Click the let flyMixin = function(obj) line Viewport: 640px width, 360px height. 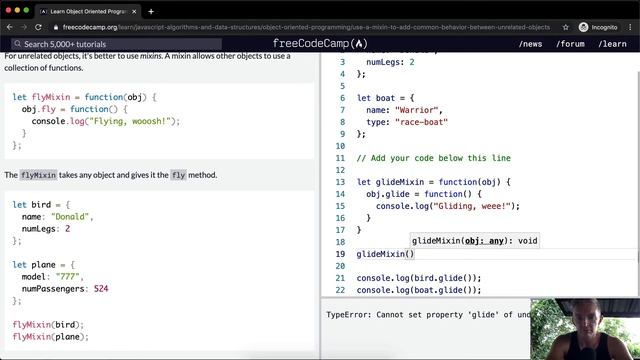click(x=84, y=97)
